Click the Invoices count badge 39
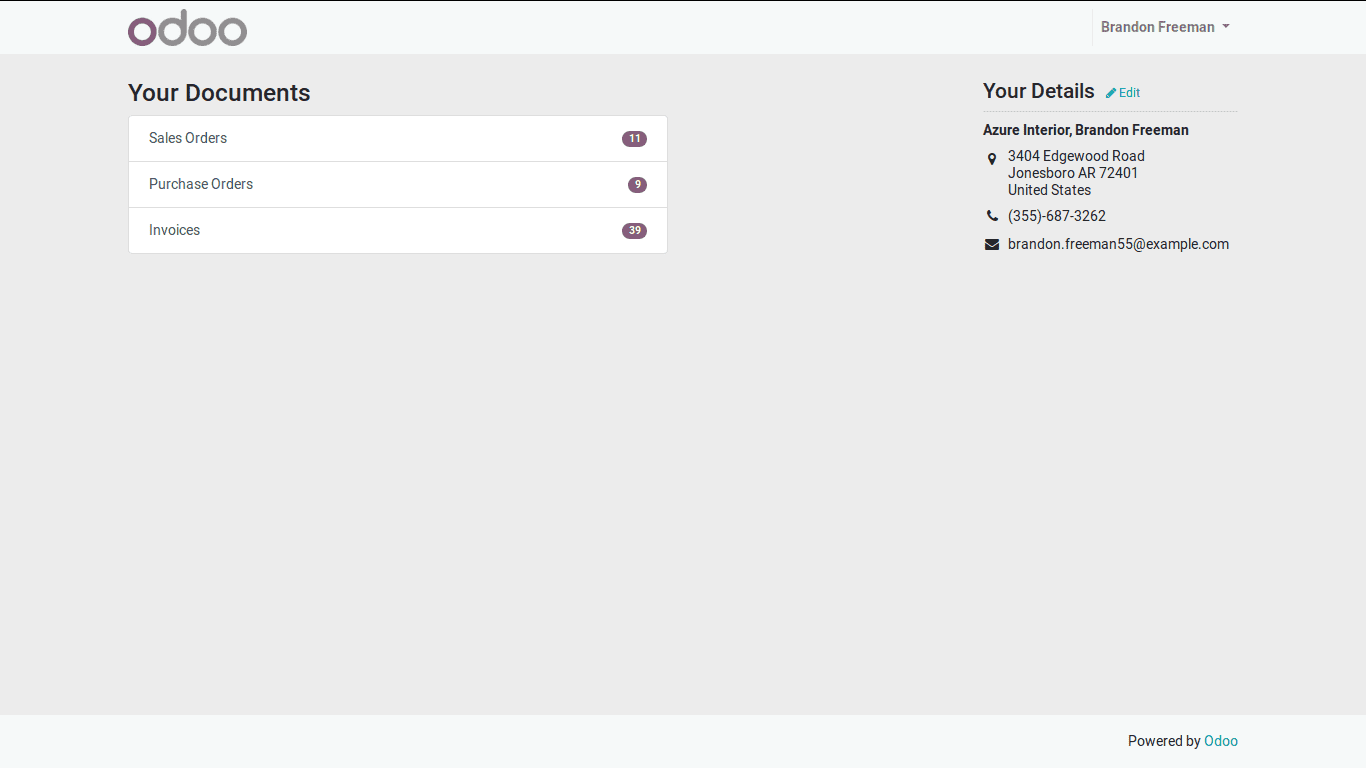This screenshot has width=1366, height=768. pos(634,231)
